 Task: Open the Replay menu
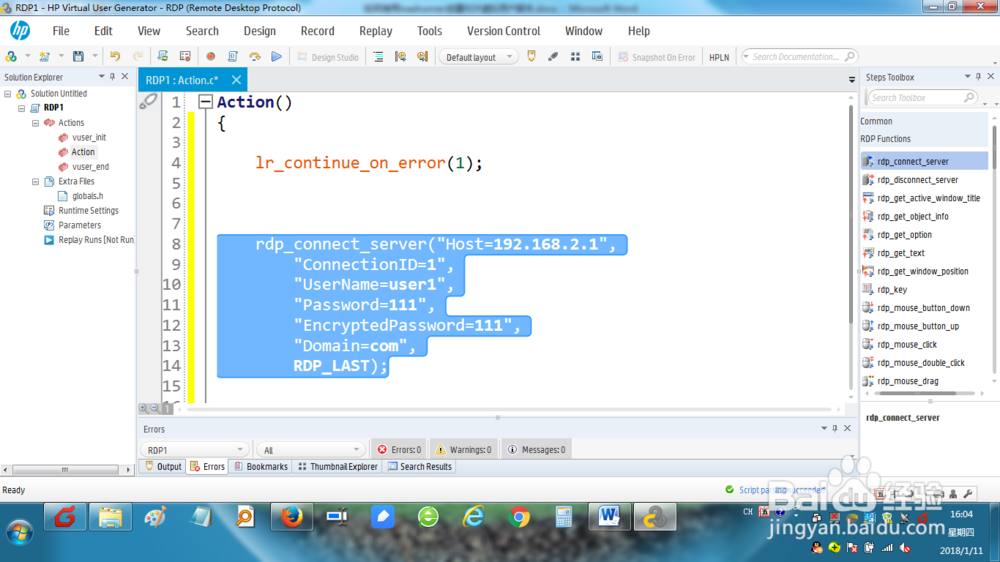point(376,31)
